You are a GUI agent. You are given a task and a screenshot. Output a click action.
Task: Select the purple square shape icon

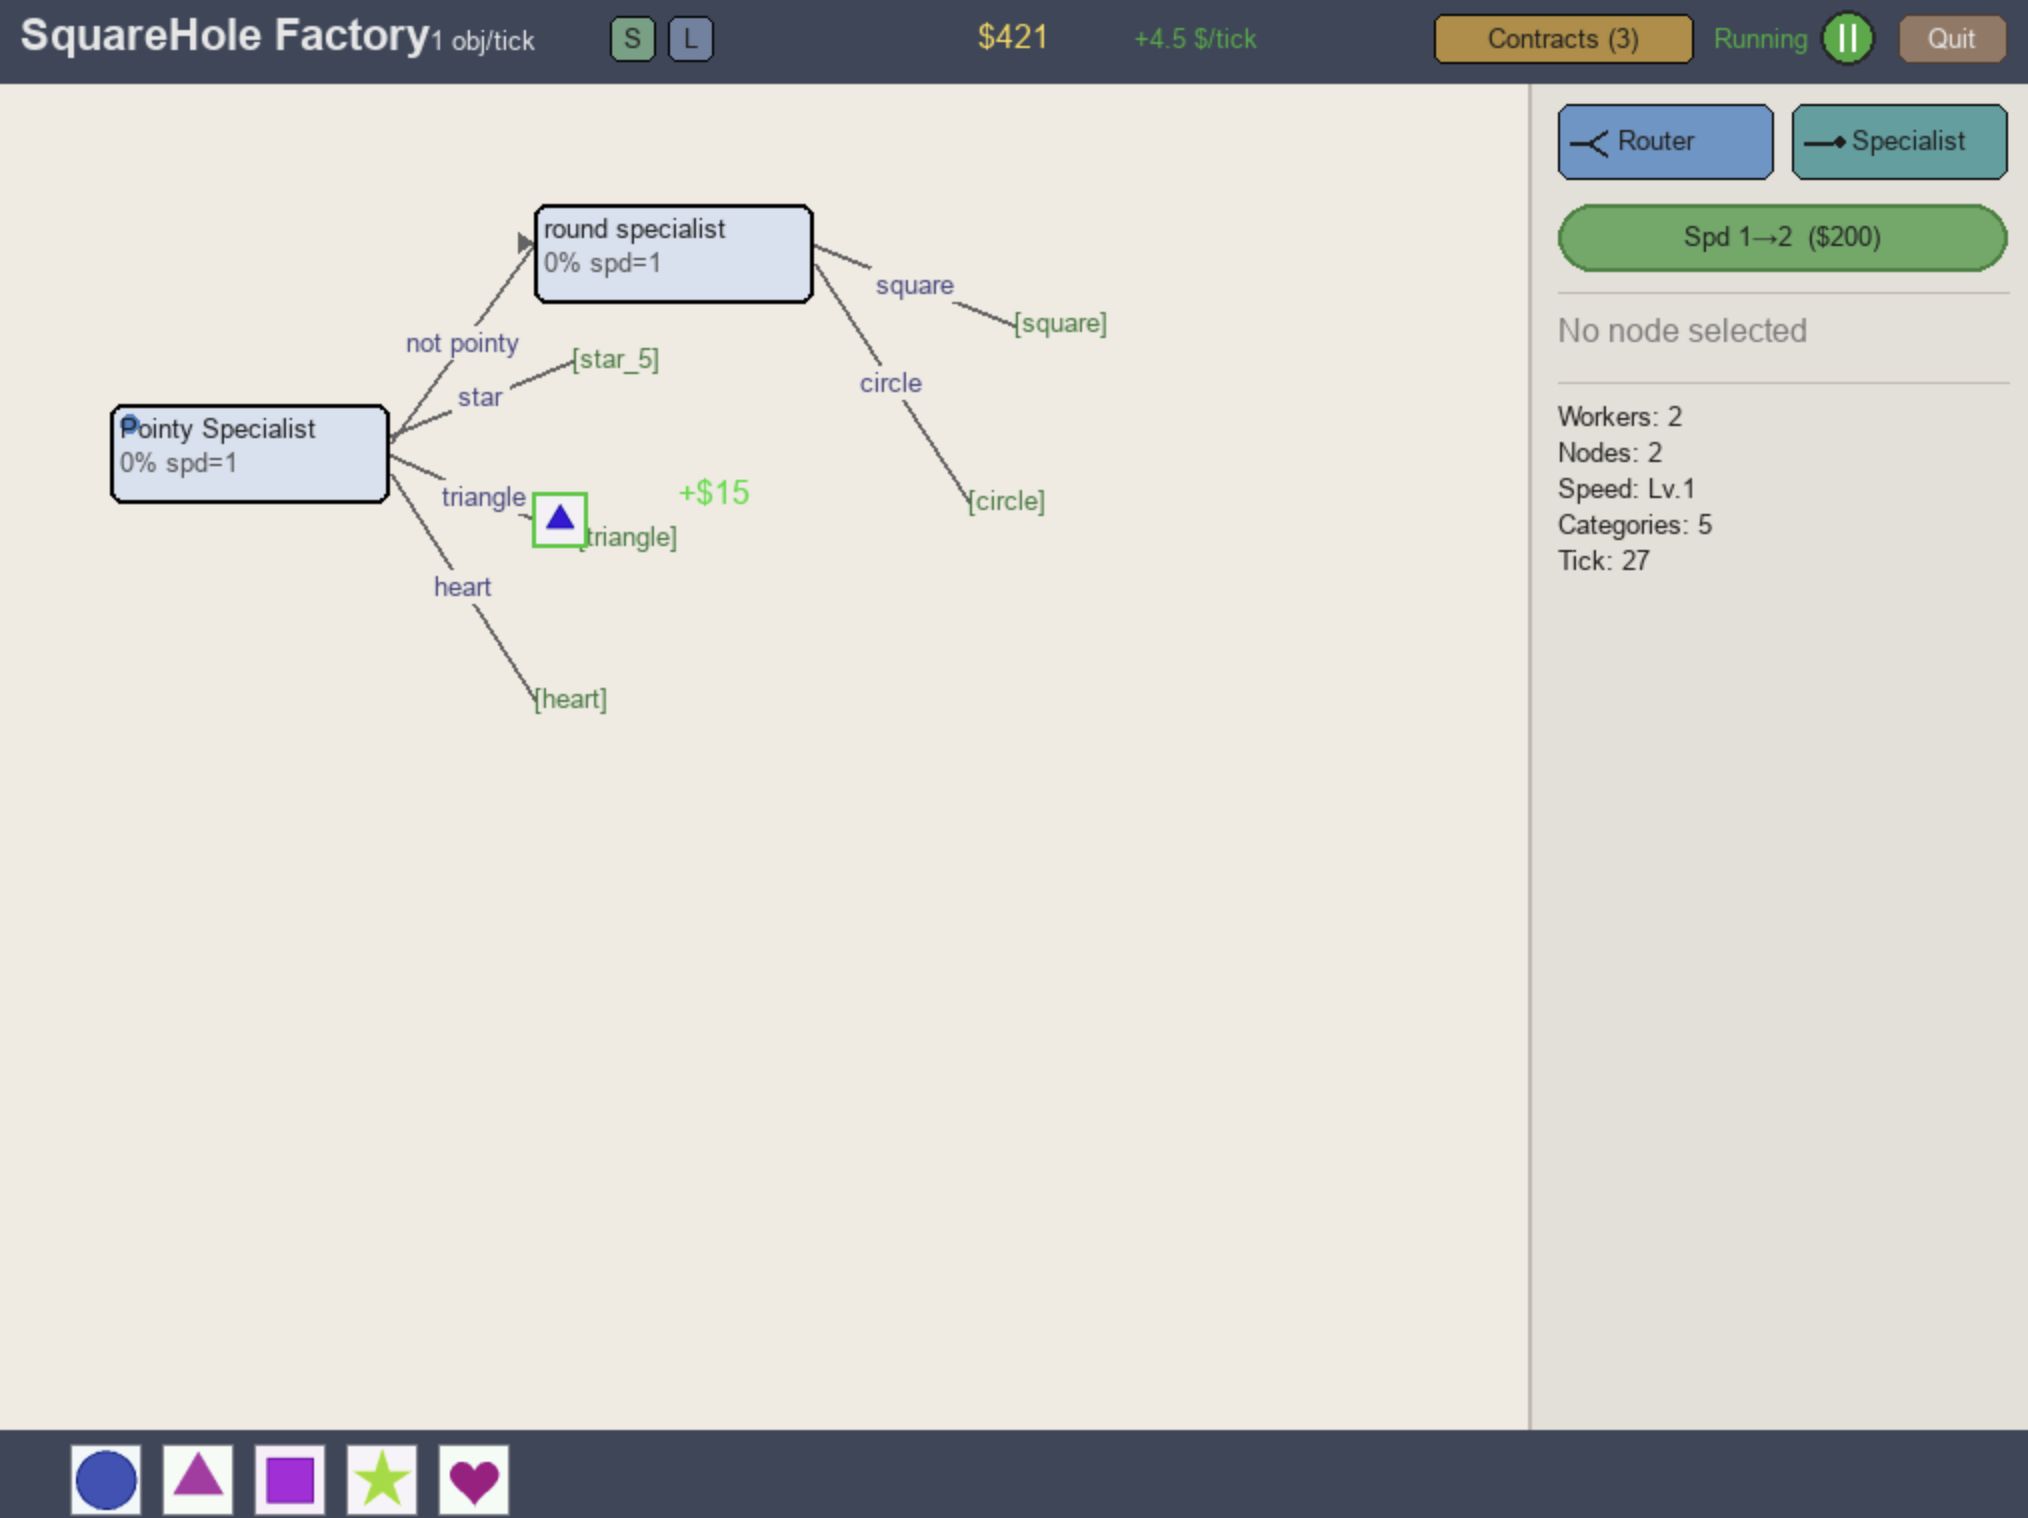point(290,1479)
